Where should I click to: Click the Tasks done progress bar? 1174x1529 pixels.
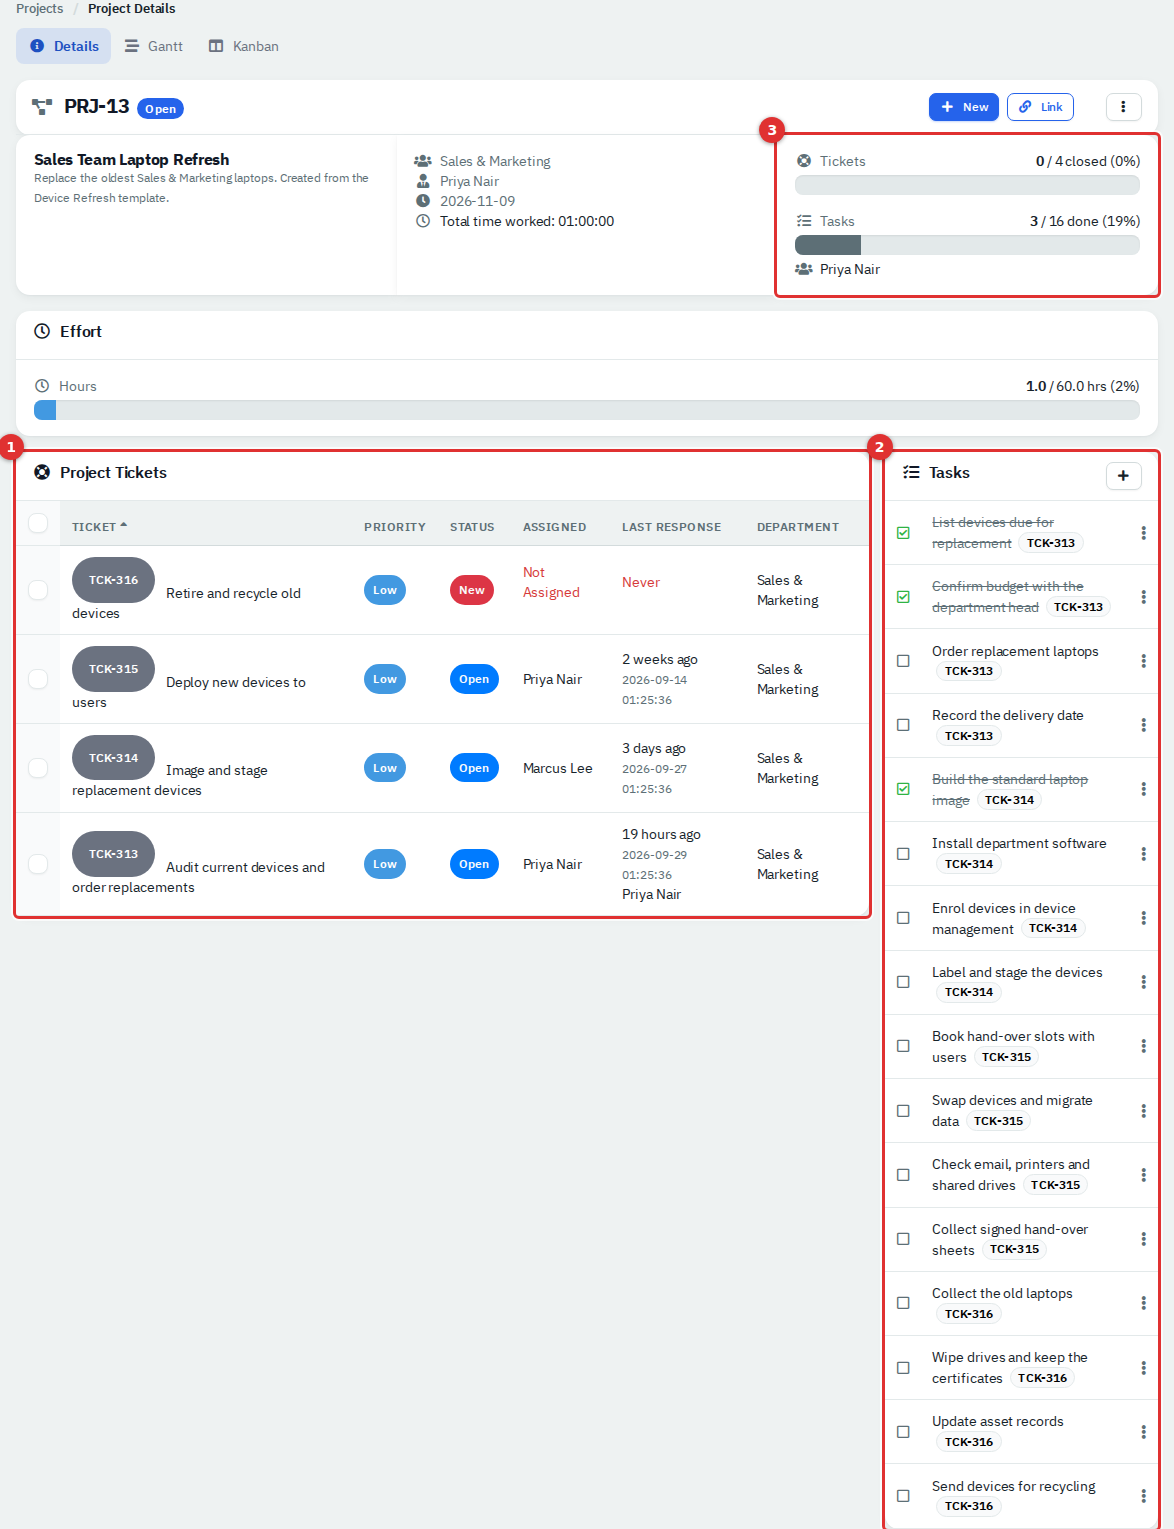click(967, 245)
